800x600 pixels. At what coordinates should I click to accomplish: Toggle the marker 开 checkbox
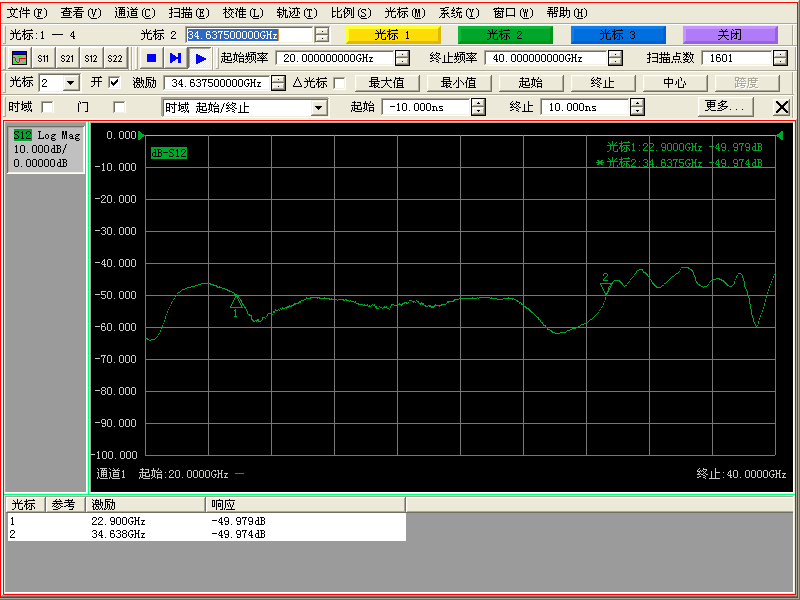coord(112,82)
